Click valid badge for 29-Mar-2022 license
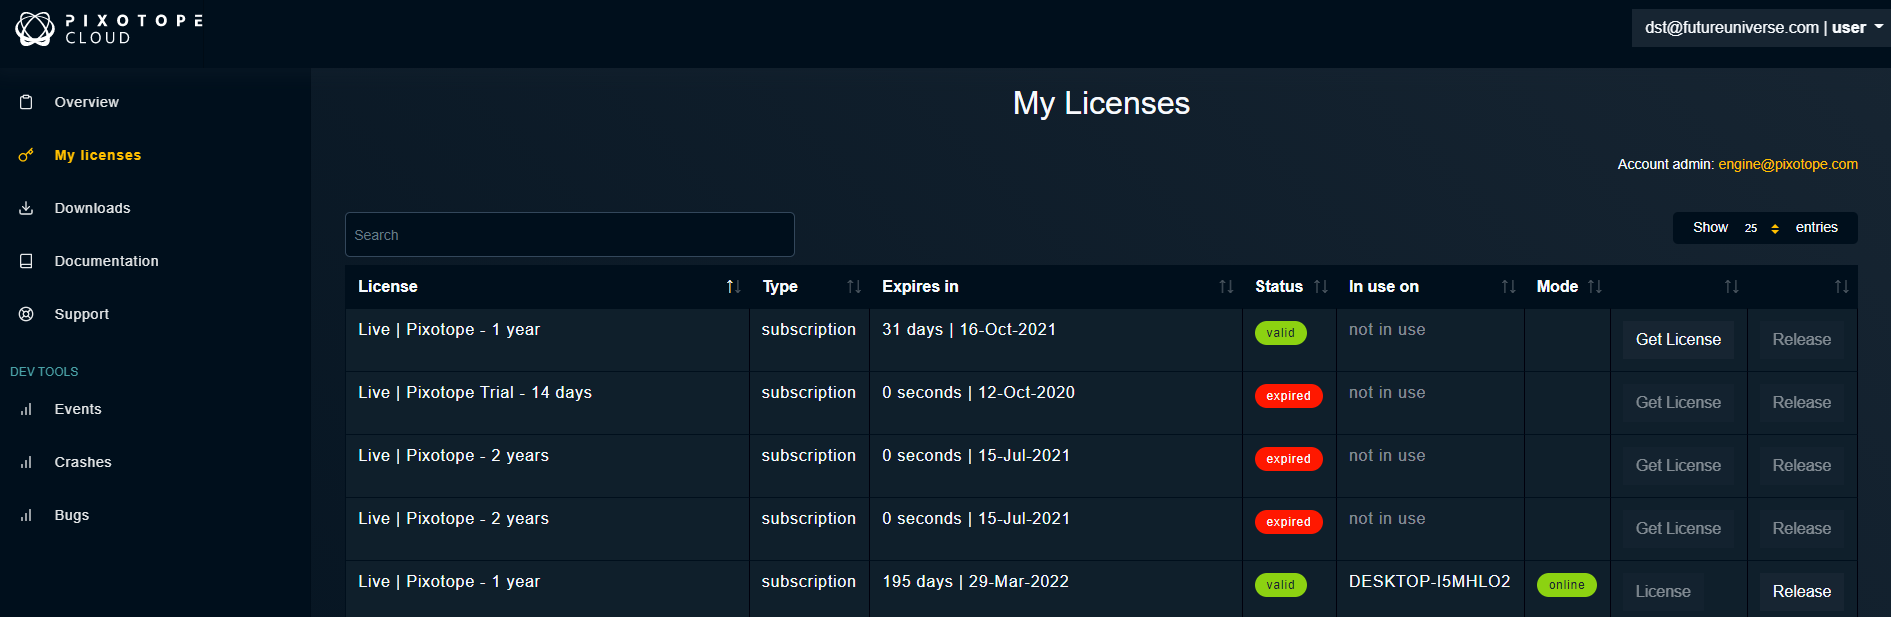 coord(1280,585)
